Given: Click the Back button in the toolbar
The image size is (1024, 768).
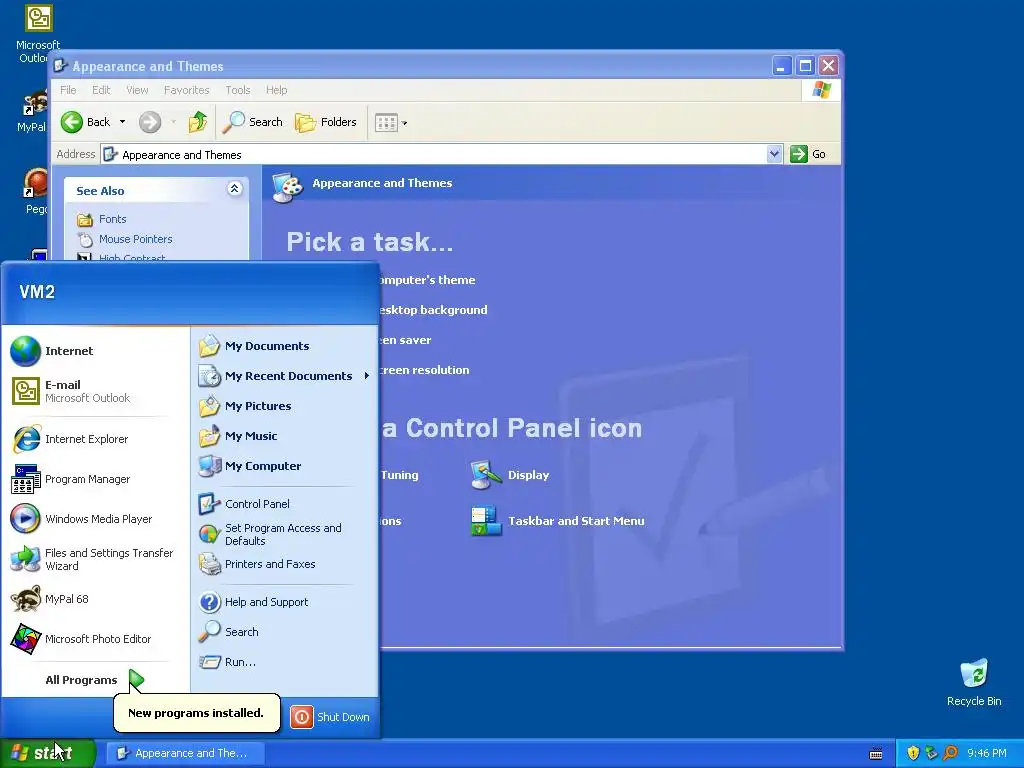Looking at the screenshot, I should [x=86, y=122].
